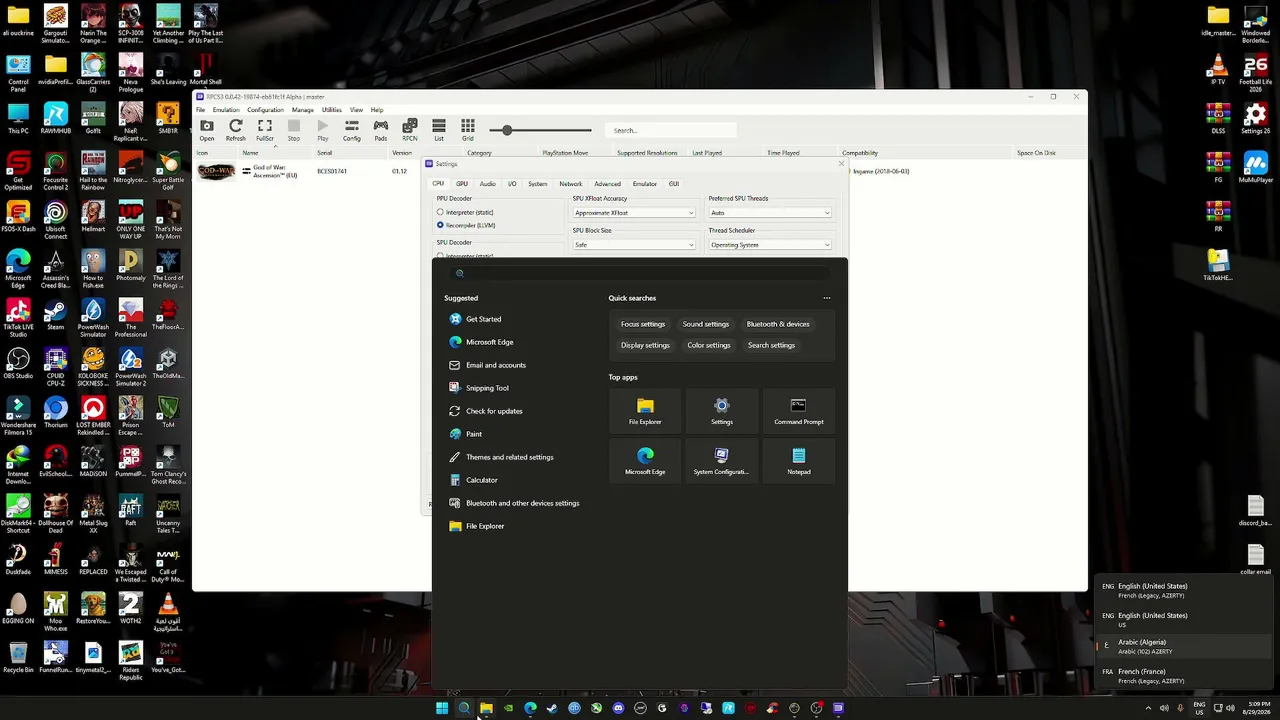Click the Windows Start button on taskbar
The width and height of the screenshot is (1280, 720).
[x=442, y=708]
